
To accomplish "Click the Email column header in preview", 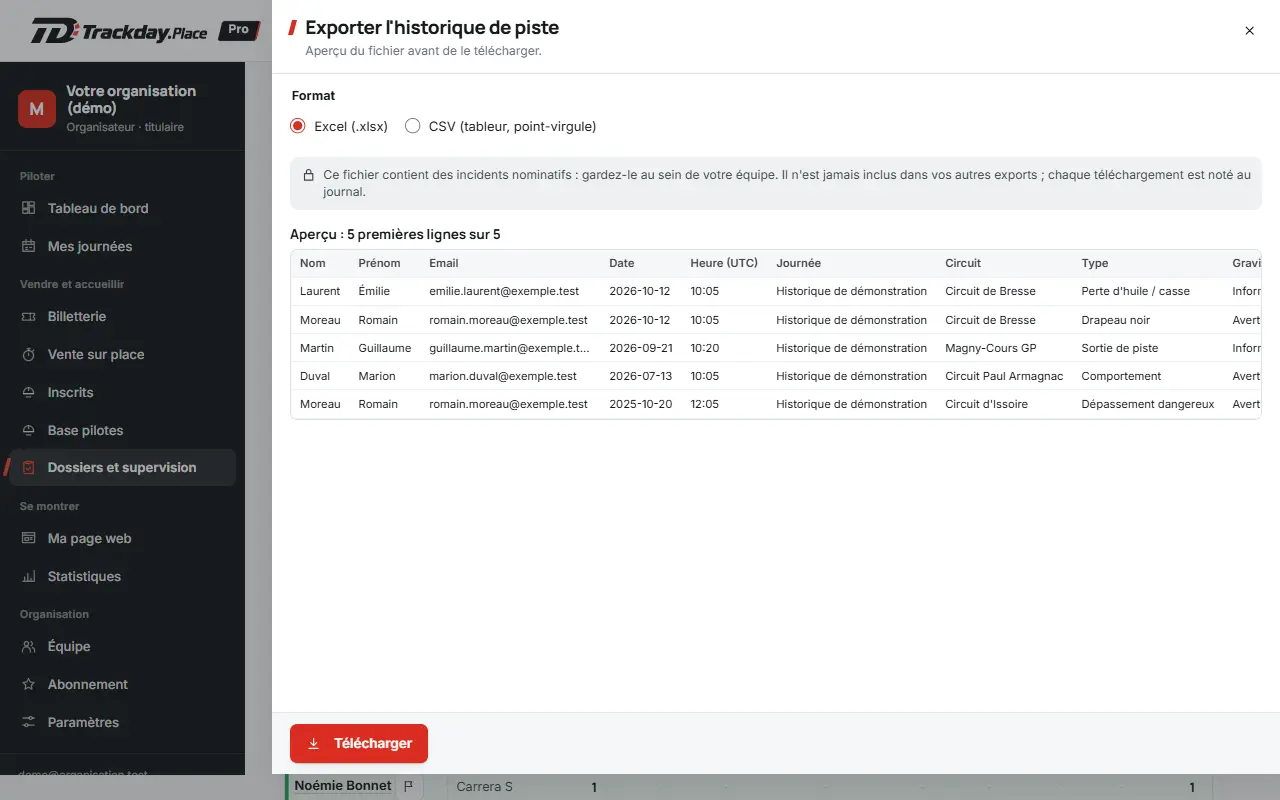I will point(443,263).
